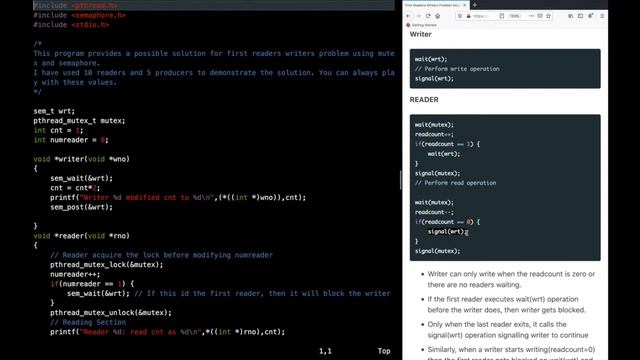This screenshot has width=640, height=360.
Task: Reset the zoom level percentage badge
Action: point(515,16)
